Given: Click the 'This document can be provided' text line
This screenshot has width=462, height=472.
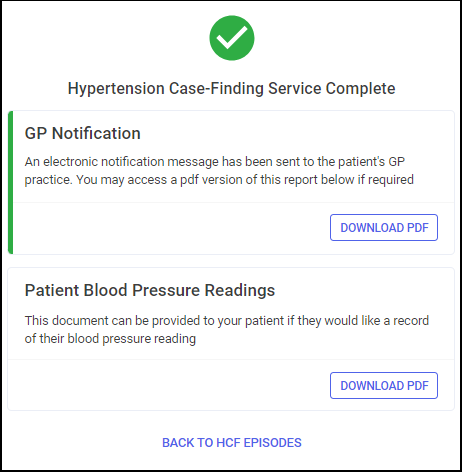Looking at the screenshot, I should click(227, 321).
